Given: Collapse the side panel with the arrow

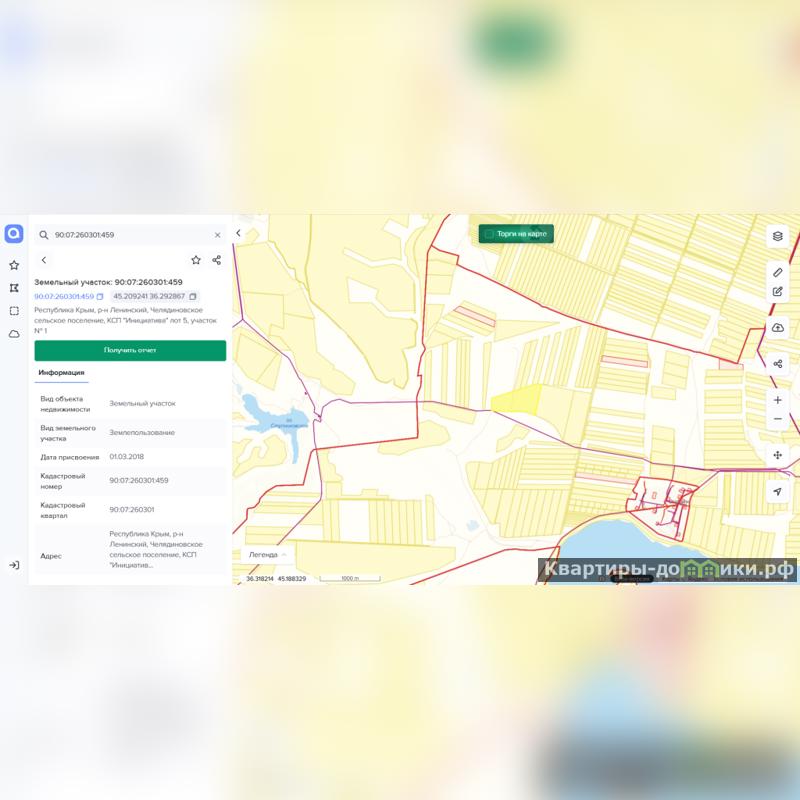Looking at the screenshot, I should [x=238, y=234].
